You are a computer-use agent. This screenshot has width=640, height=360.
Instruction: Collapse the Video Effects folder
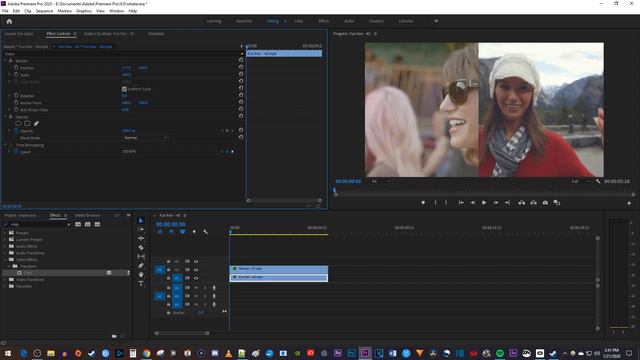(5, 260)
